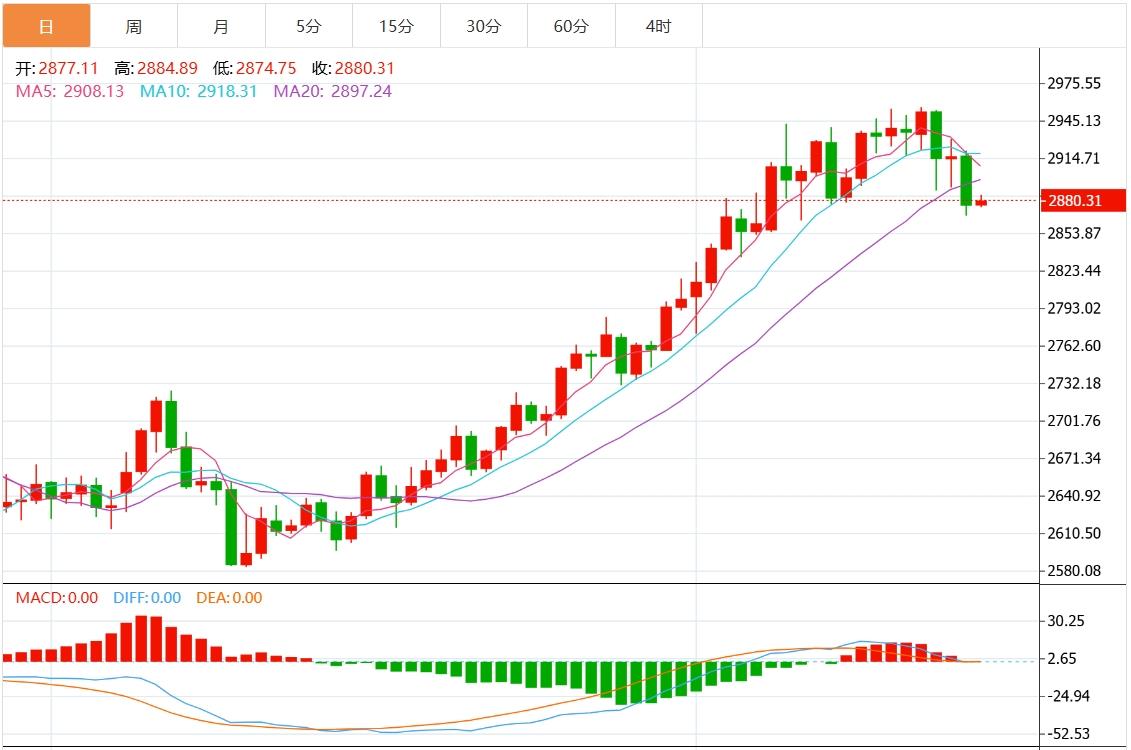The height and width of the screenshot is (750, 1131).
Task: Switch to the 4时 timeframe tab
Action: pyautogui.click(x=658, y=27)
